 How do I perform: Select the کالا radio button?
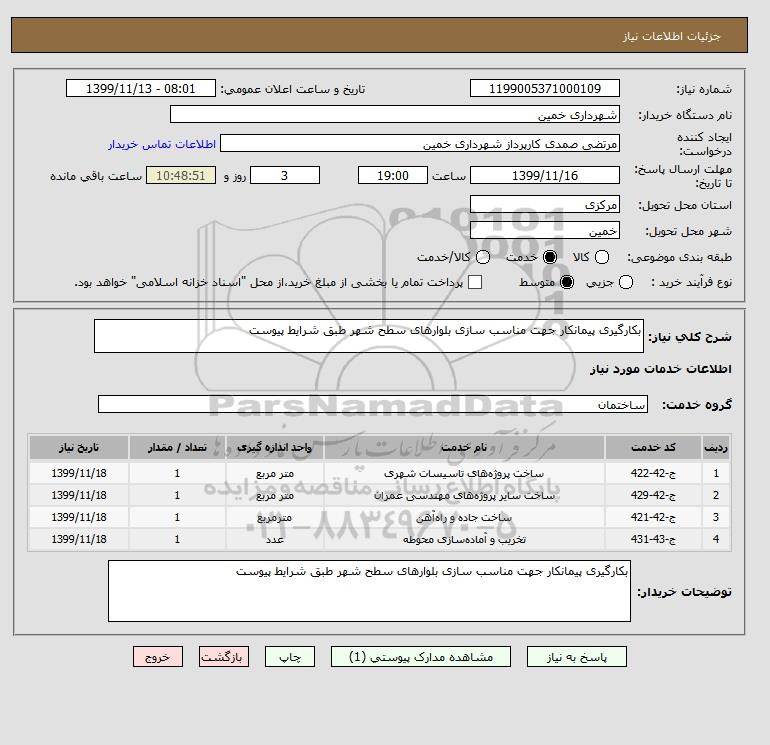click(x=602, y=257)
